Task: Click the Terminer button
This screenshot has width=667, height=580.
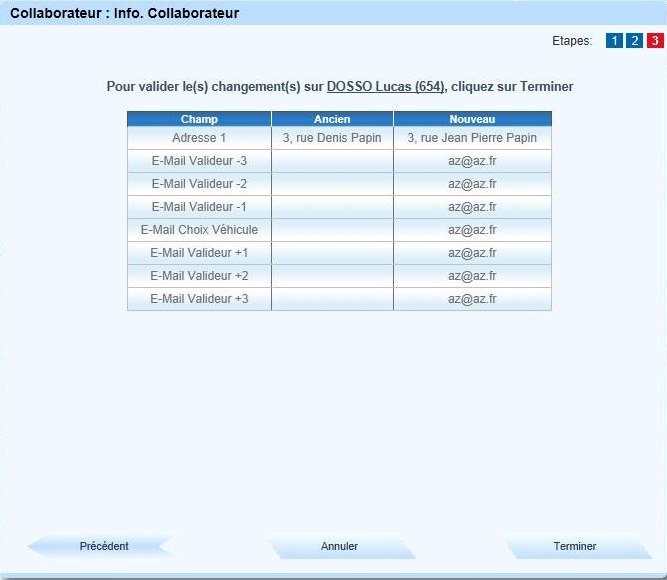Action: 575,546
